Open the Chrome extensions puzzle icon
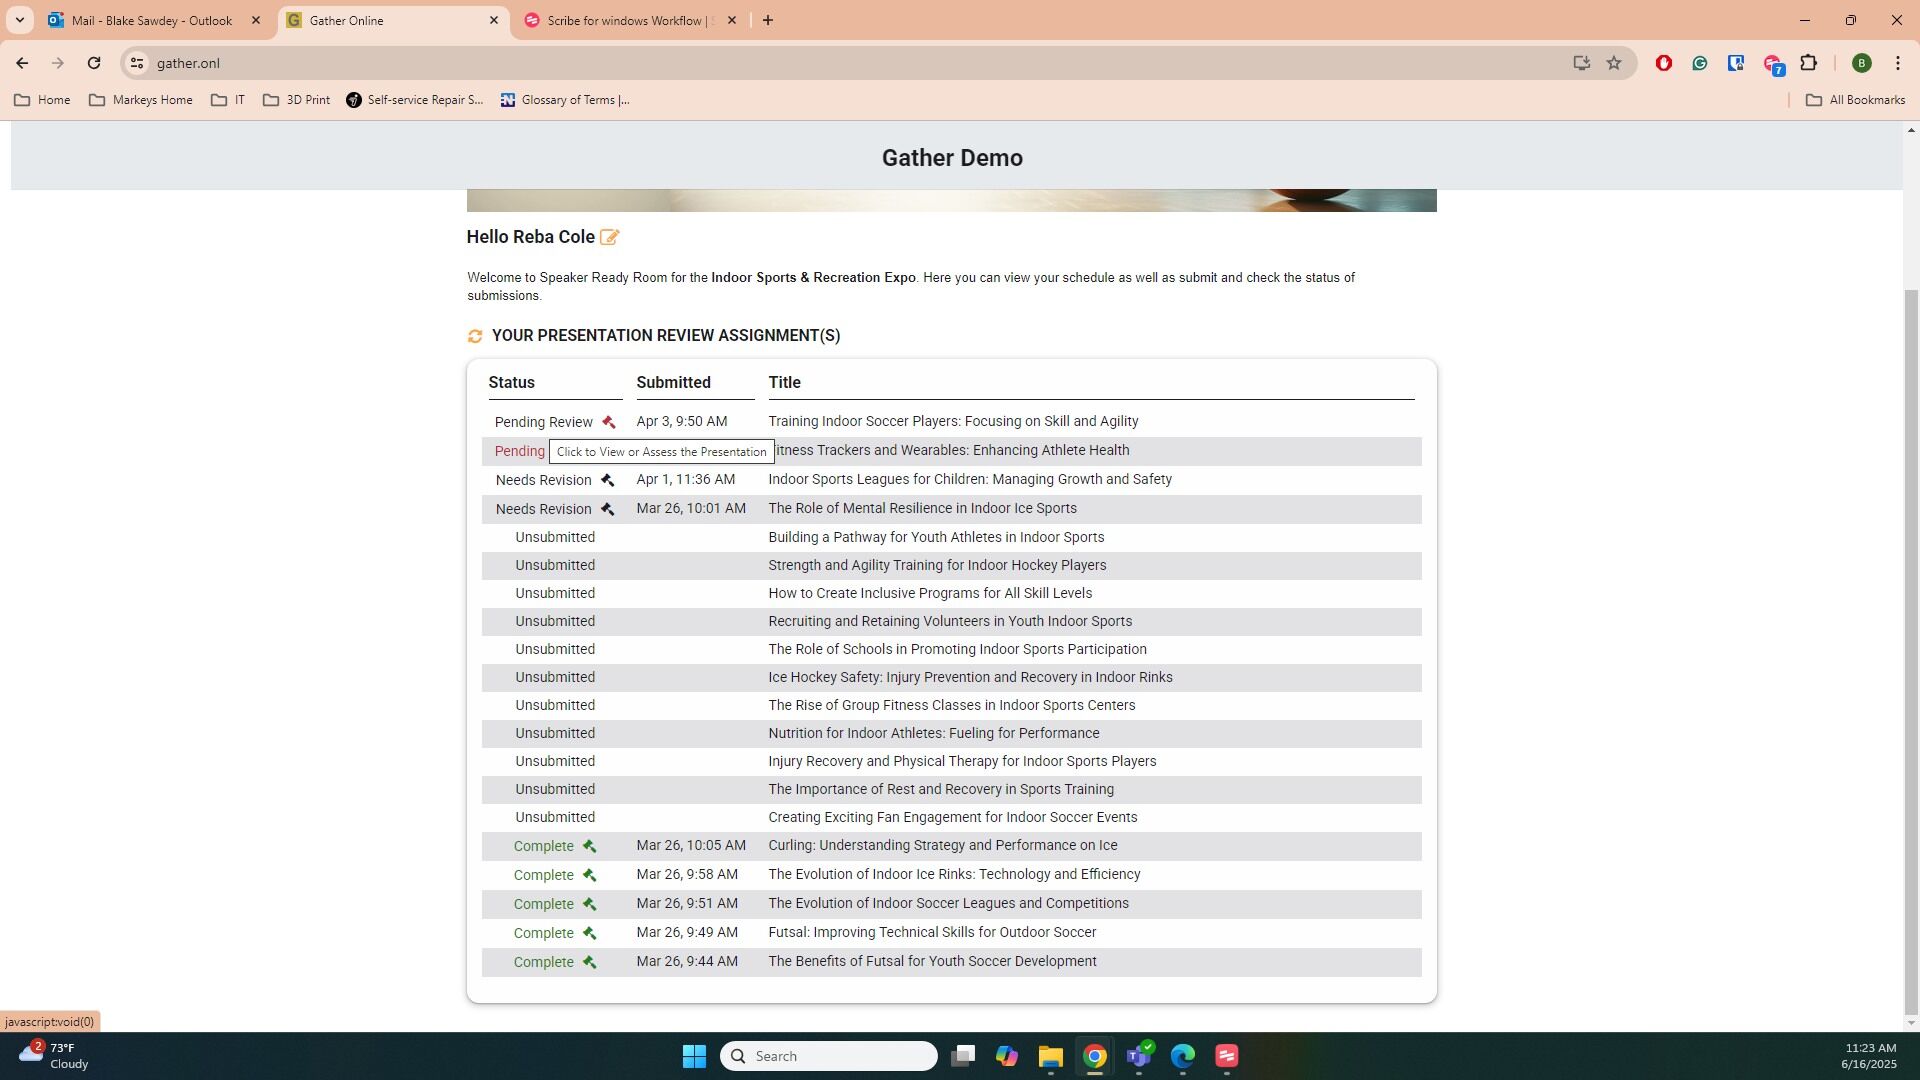The width and height of the screenshot is (1920, 1080). coord(1808,63)
